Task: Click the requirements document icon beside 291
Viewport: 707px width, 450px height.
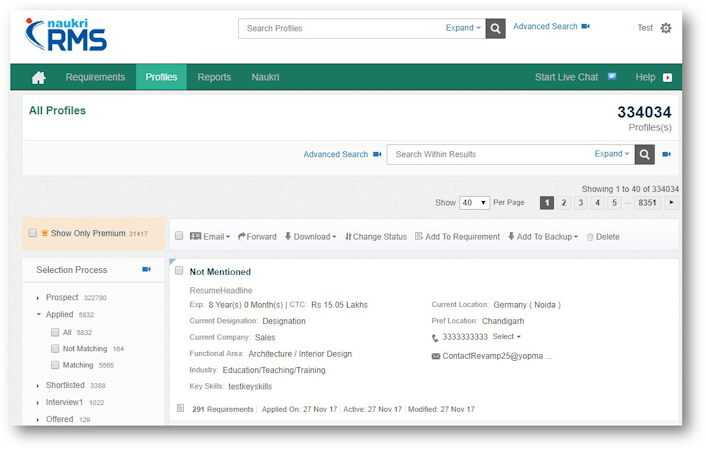Action: pos(180,409)
